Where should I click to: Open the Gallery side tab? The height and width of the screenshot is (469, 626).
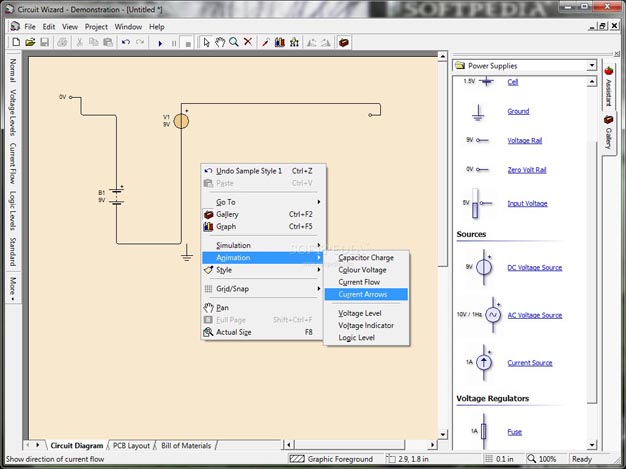[608, 133]
